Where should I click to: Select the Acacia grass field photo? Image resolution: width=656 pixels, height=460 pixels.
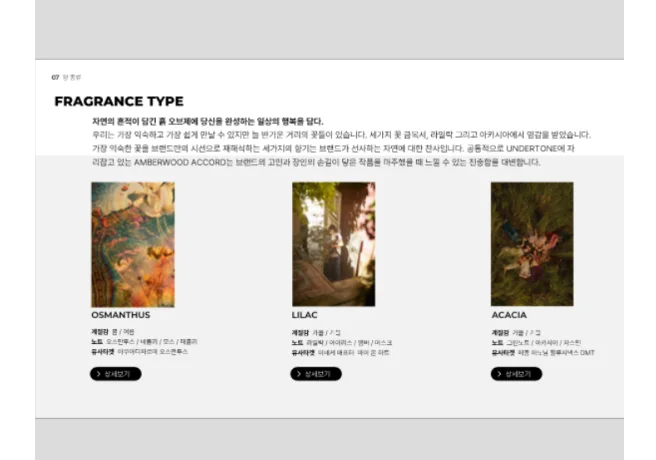coord(532,244)
